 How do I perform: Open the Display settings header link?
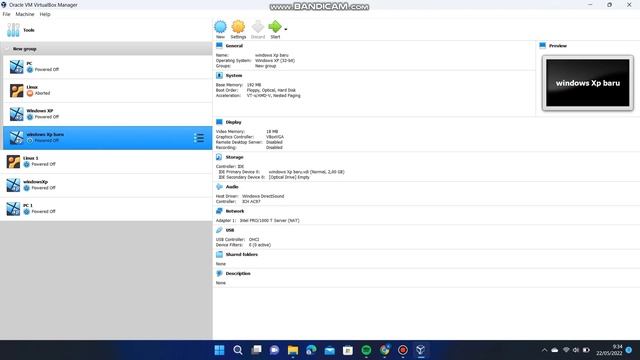pos(233,122)
